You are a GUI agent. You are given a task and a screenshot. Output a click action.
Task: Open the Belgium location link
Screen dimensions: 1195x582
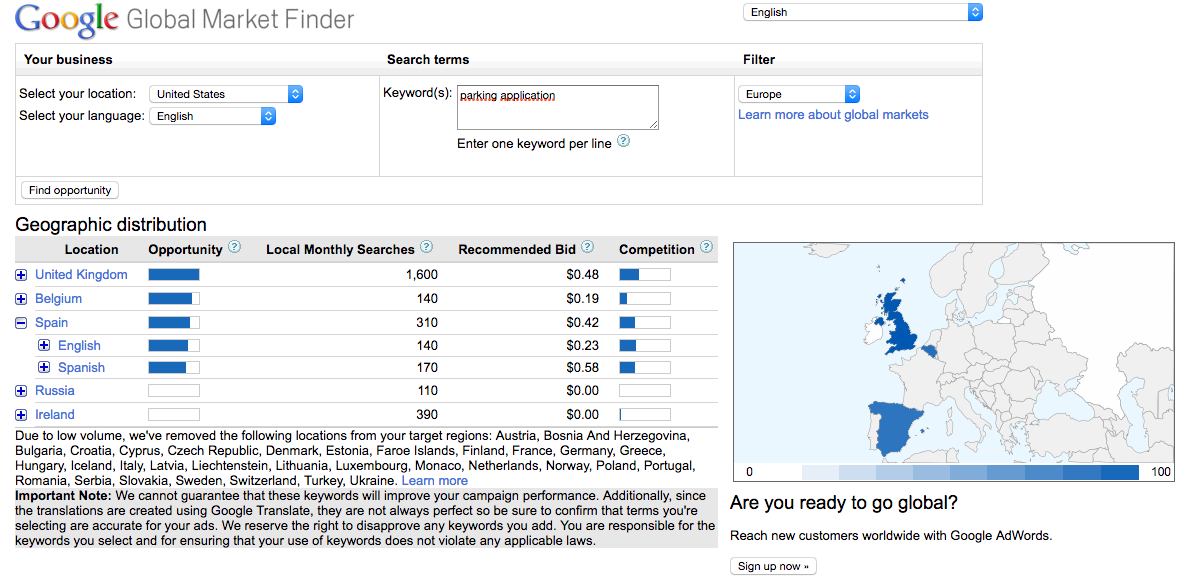click(58, 299)
